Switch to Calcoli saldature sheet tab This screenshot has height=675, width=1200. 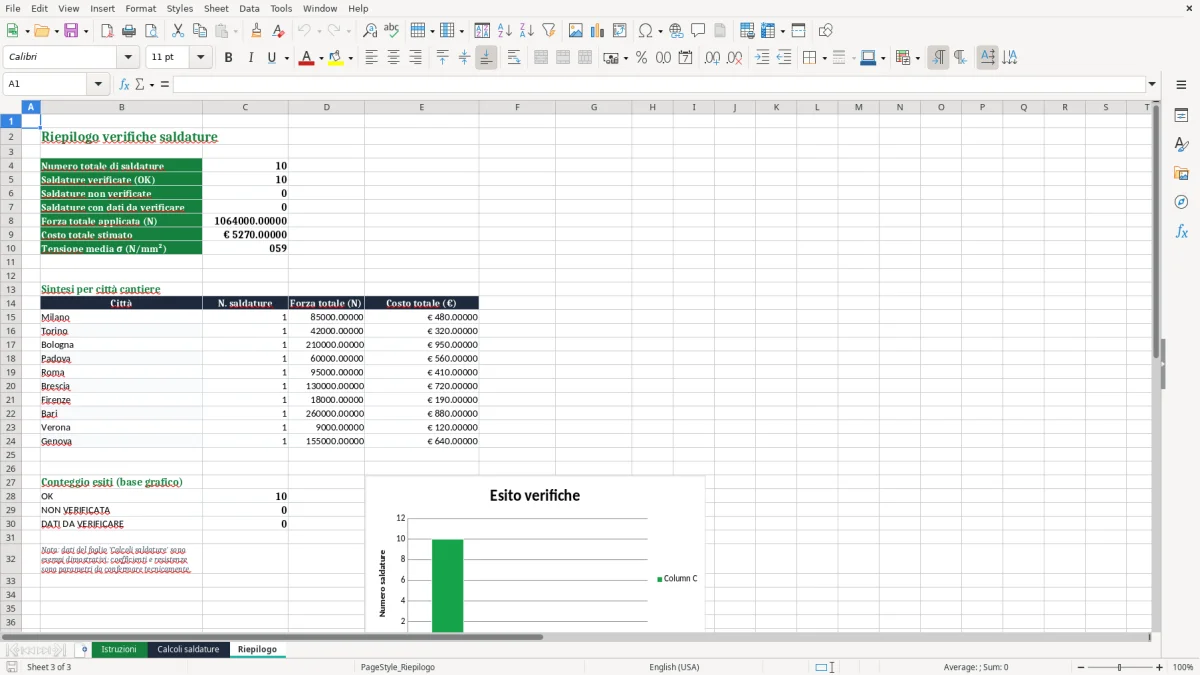[x=188, y=649]
